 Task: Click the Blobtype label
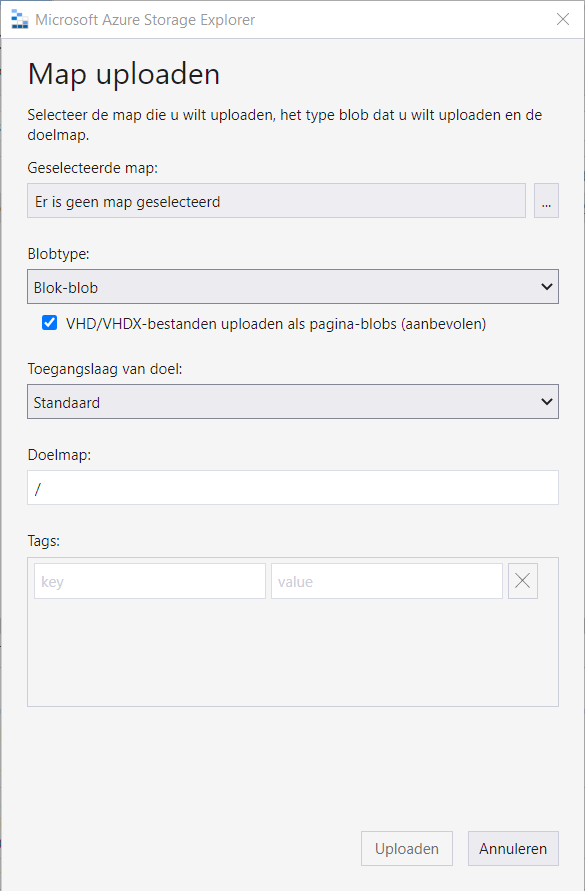pyautogui.click(x=59, y=254)
